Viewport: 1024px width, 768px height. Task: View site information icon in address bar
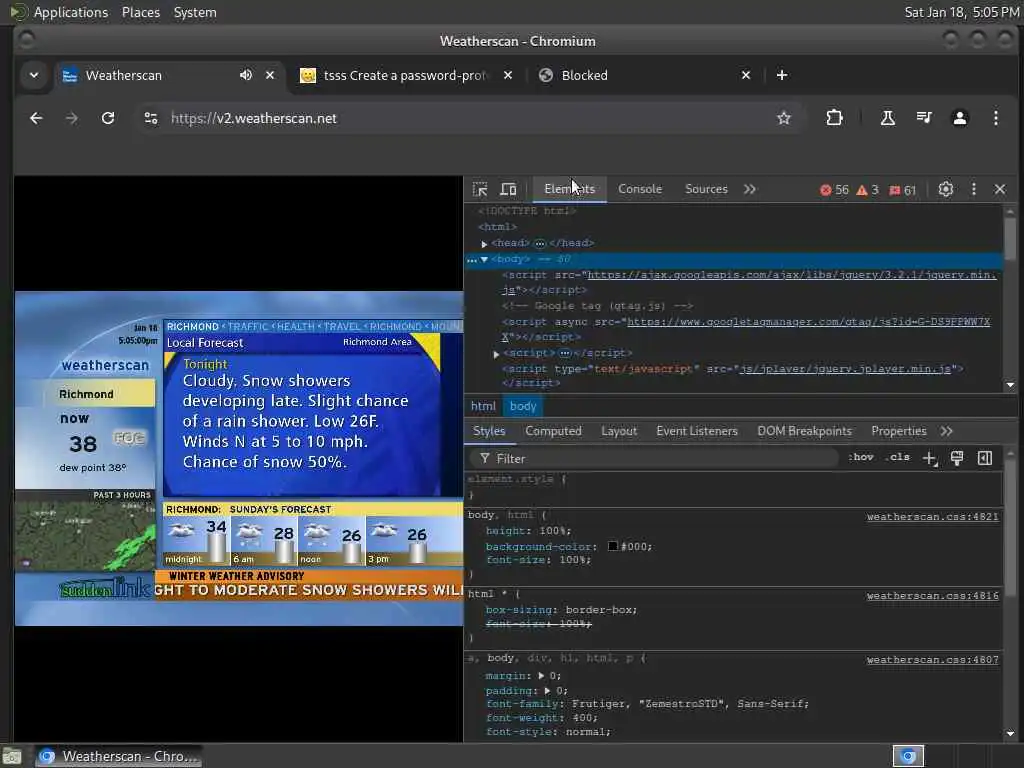[x=151, y=118]
